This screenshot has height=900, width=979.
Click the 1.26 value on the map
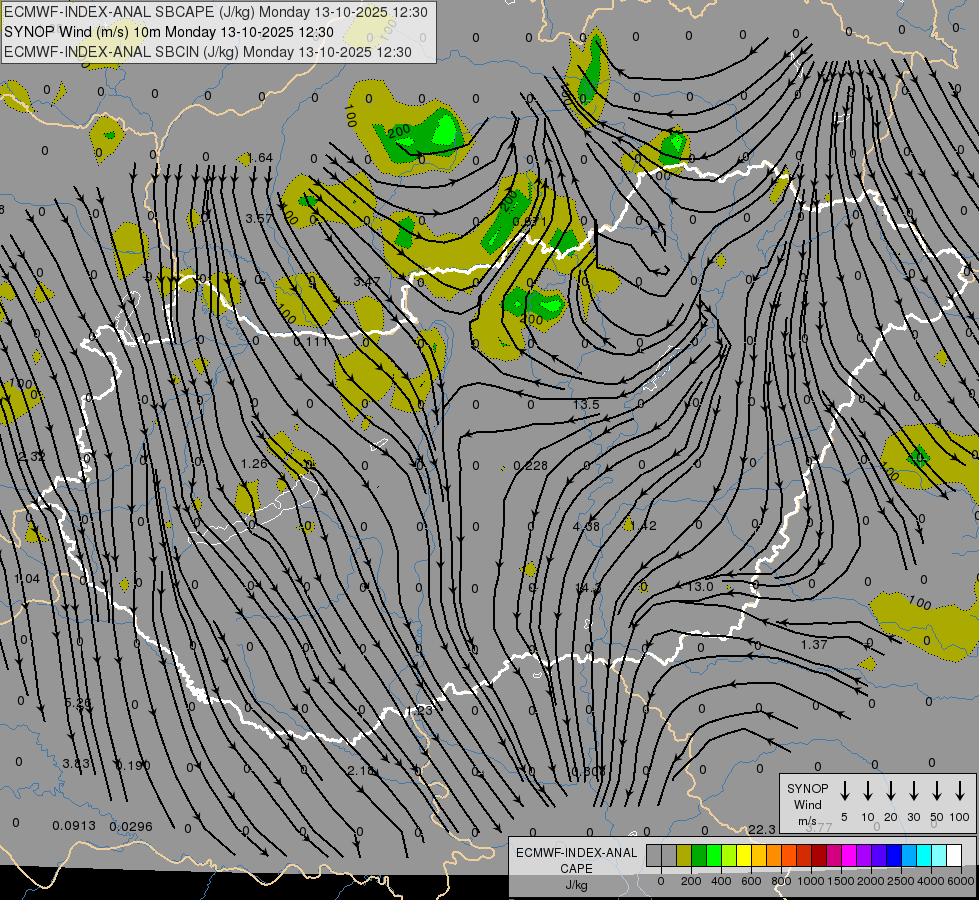[x=254, y=464]
